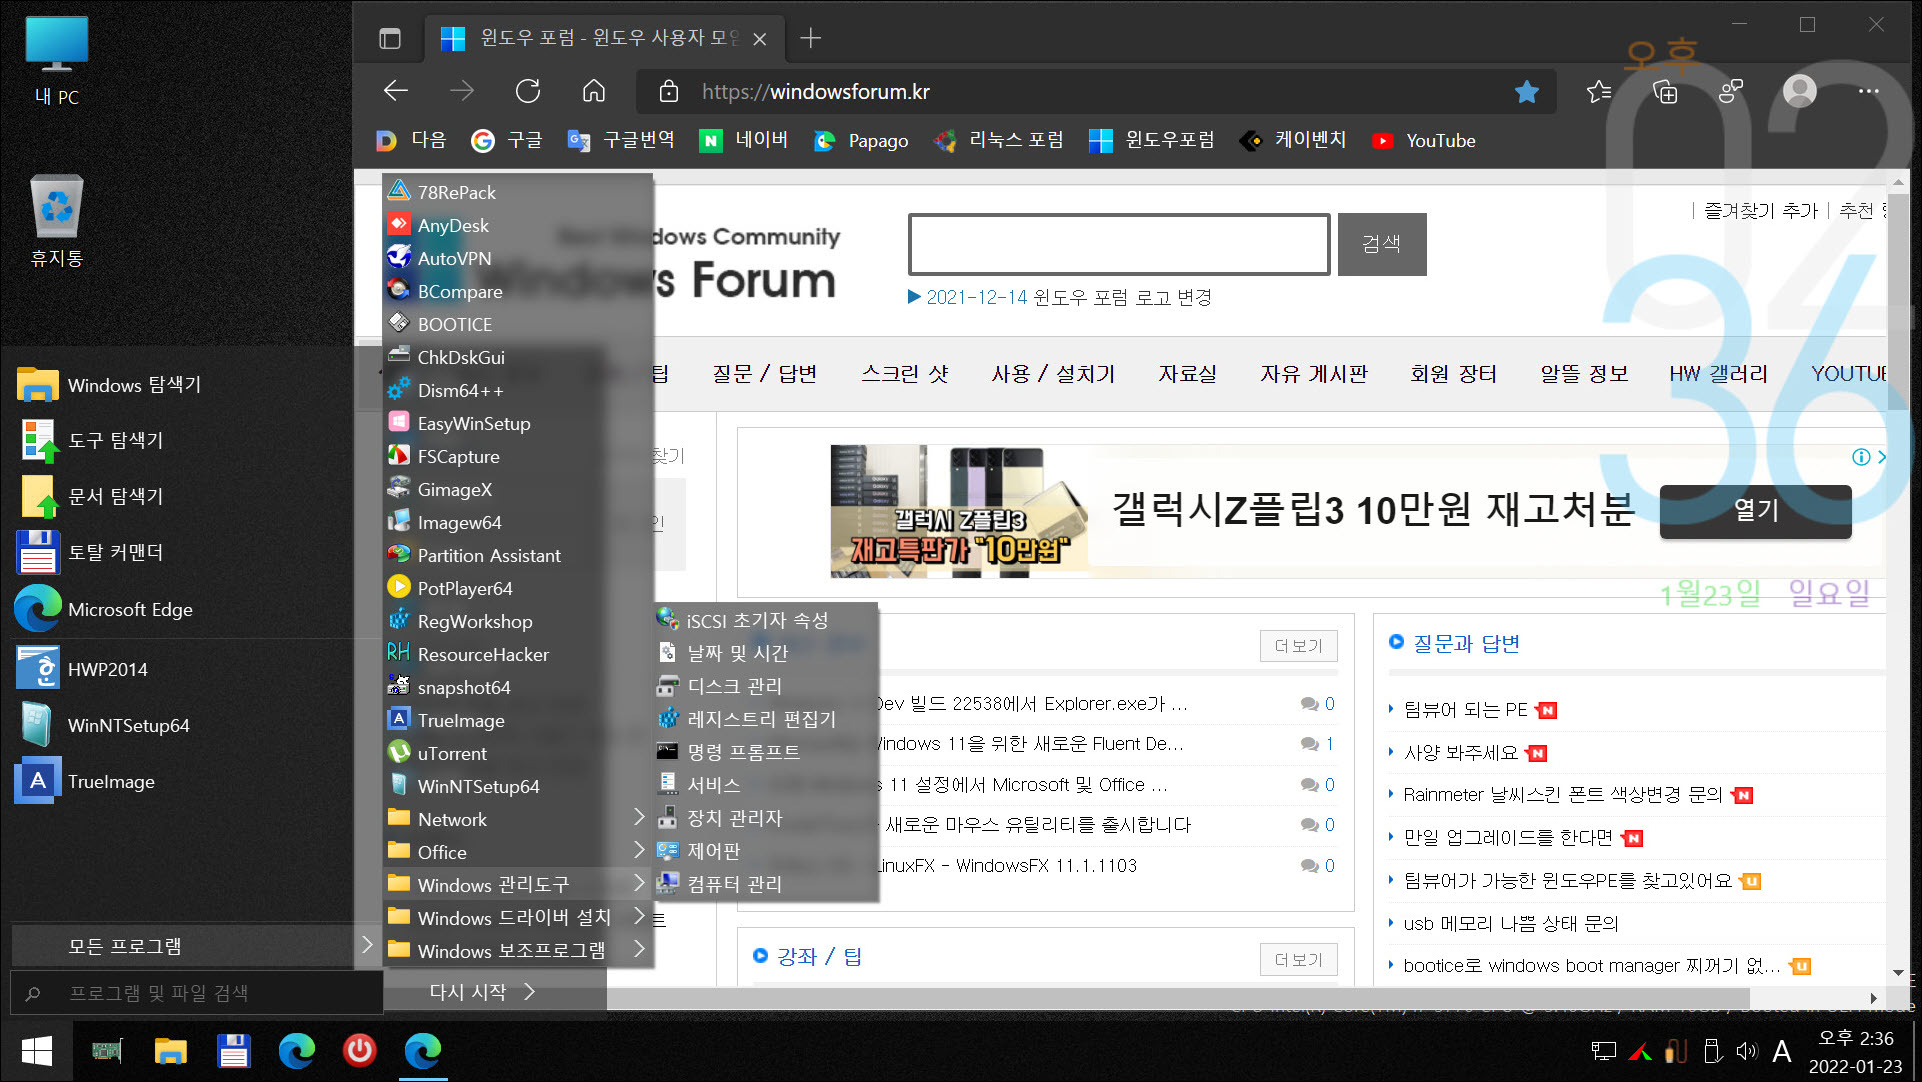The width and height of the screenshot is (1922, 1082).
Task: Open GimageX imaging tool
Action: point(517,489)
